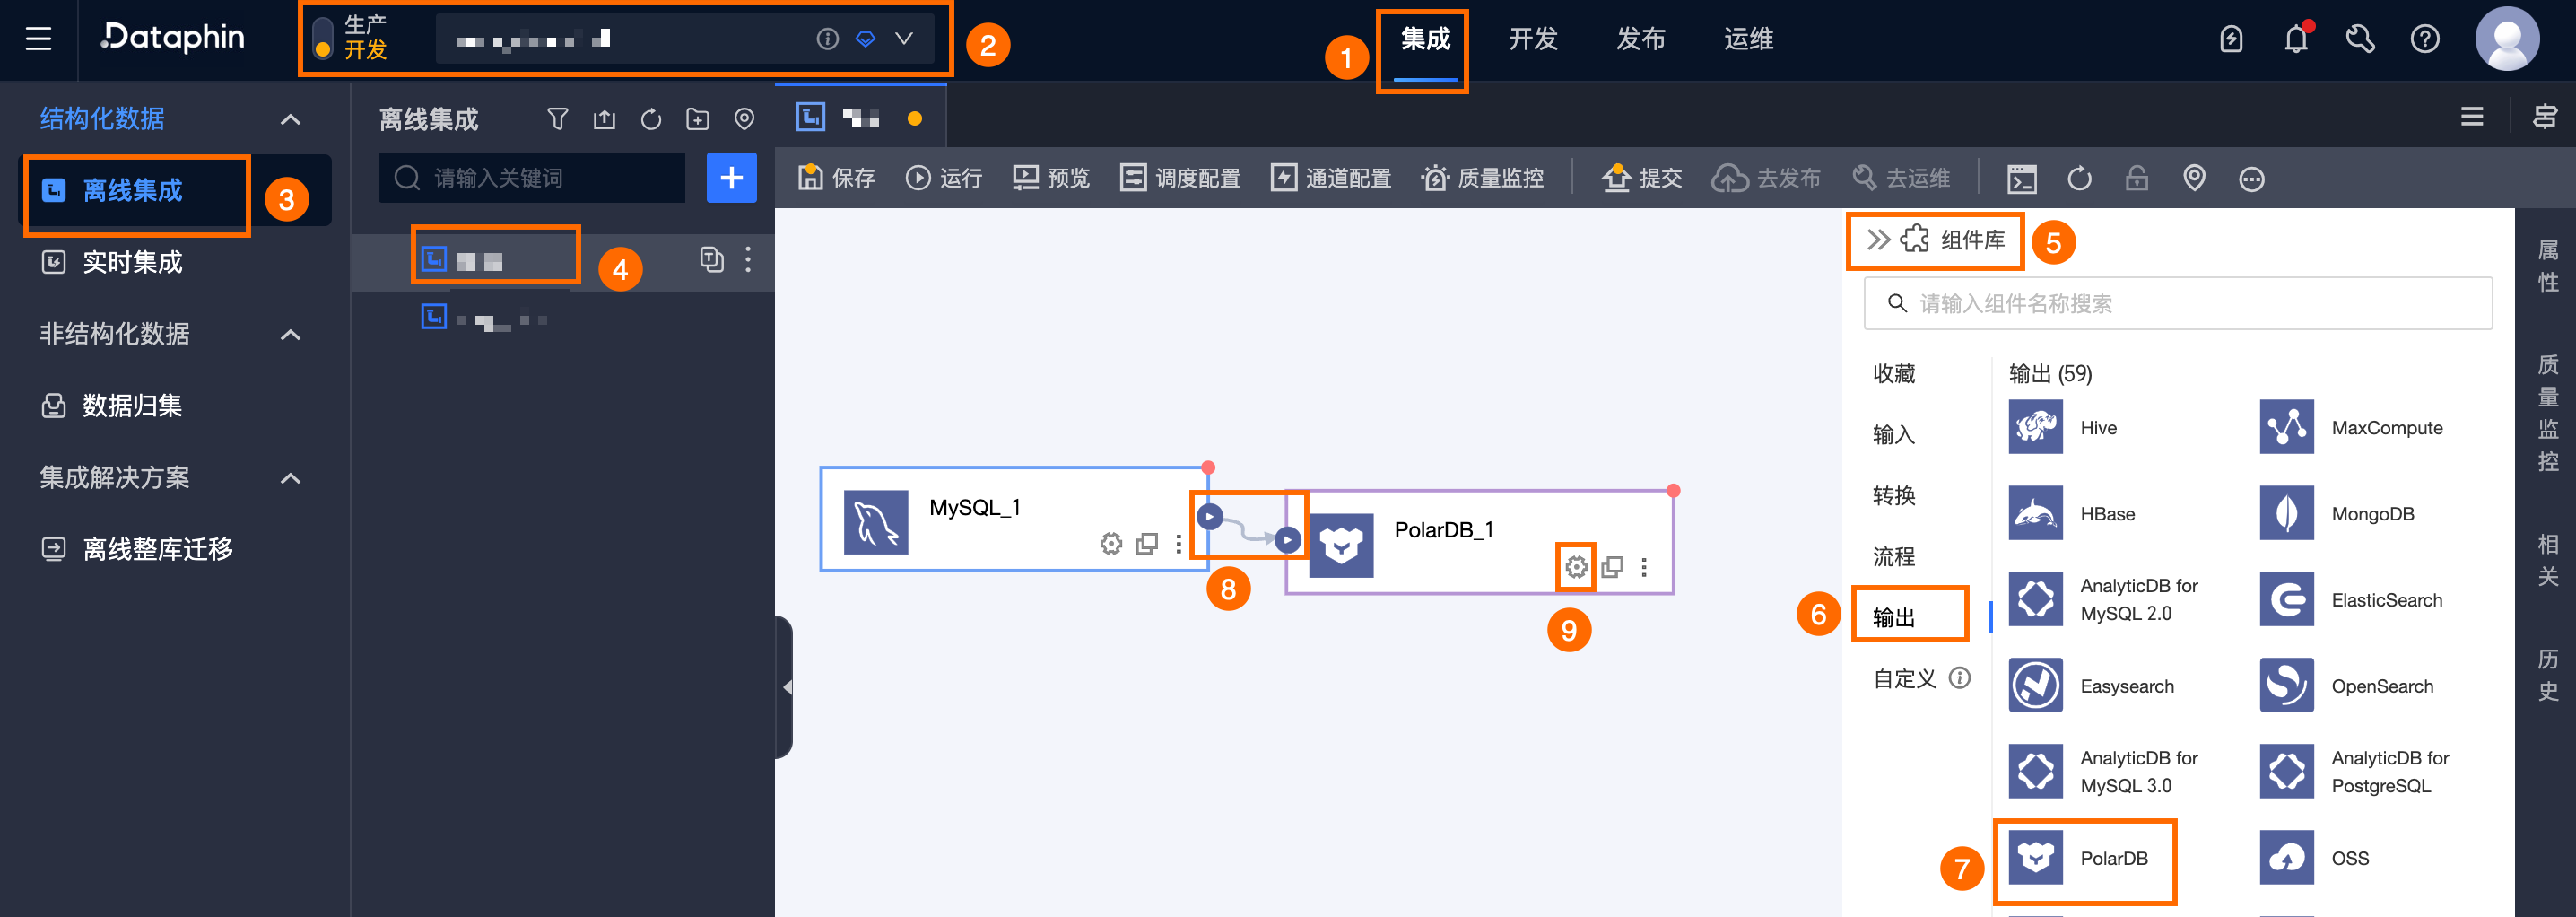Screen dimensions: 2576x917
Task: Click the filter funnel icon
Action: click(x=558, y=120)
